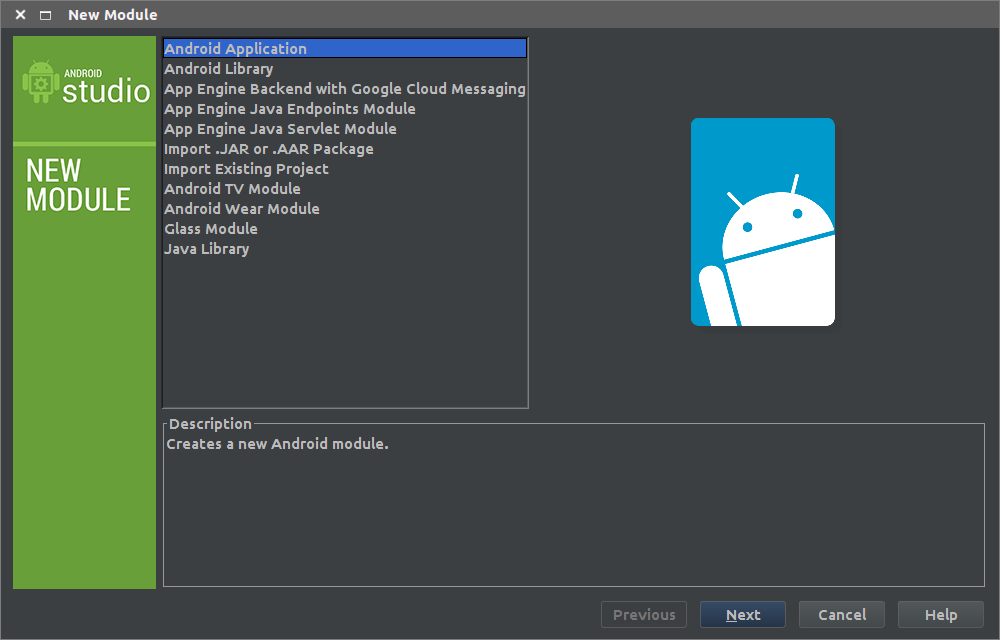Click the Description text area
The height and width of the screenshot is (640, 1000).
click(x=573, y=510)
